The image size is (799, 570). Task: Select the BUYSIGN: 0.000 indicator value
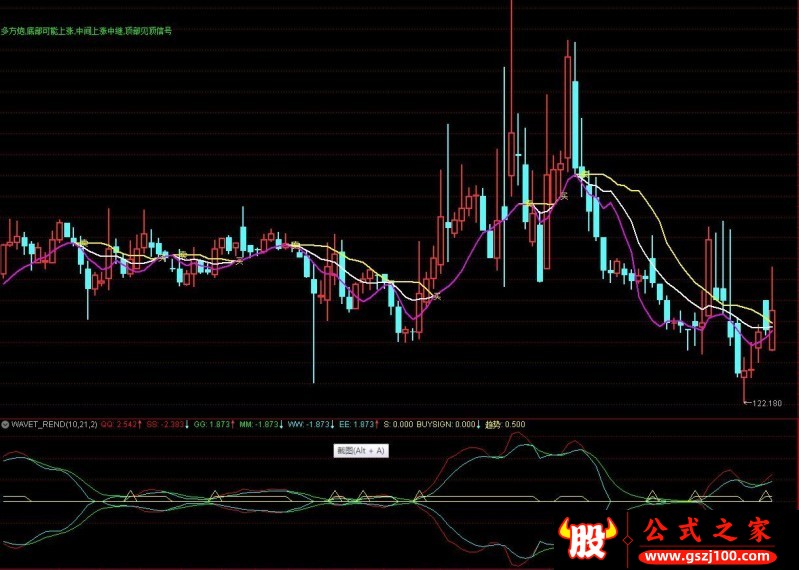(448, 424)
